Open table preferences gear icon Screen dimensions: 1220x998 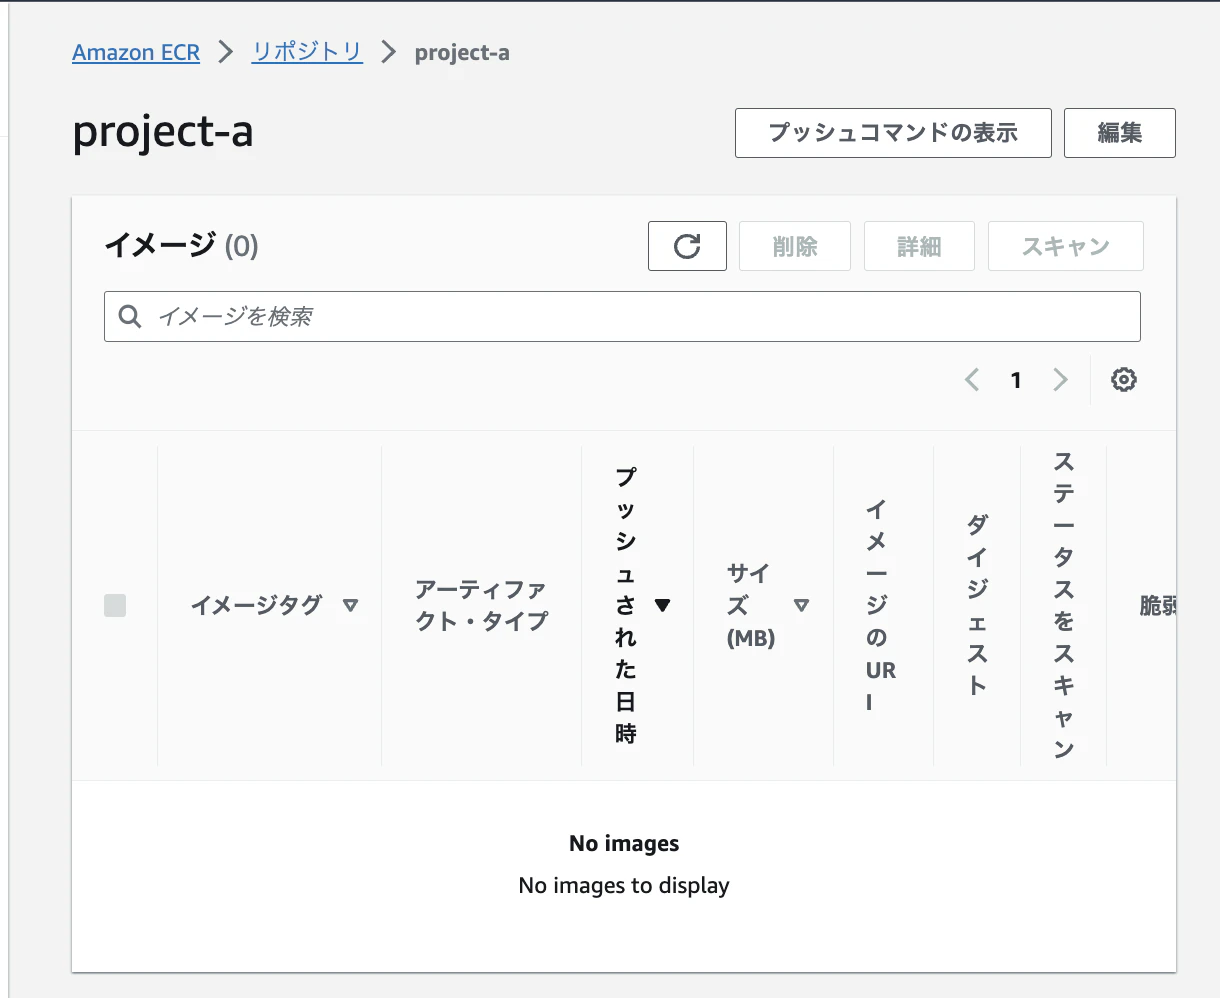point(1124,380)
